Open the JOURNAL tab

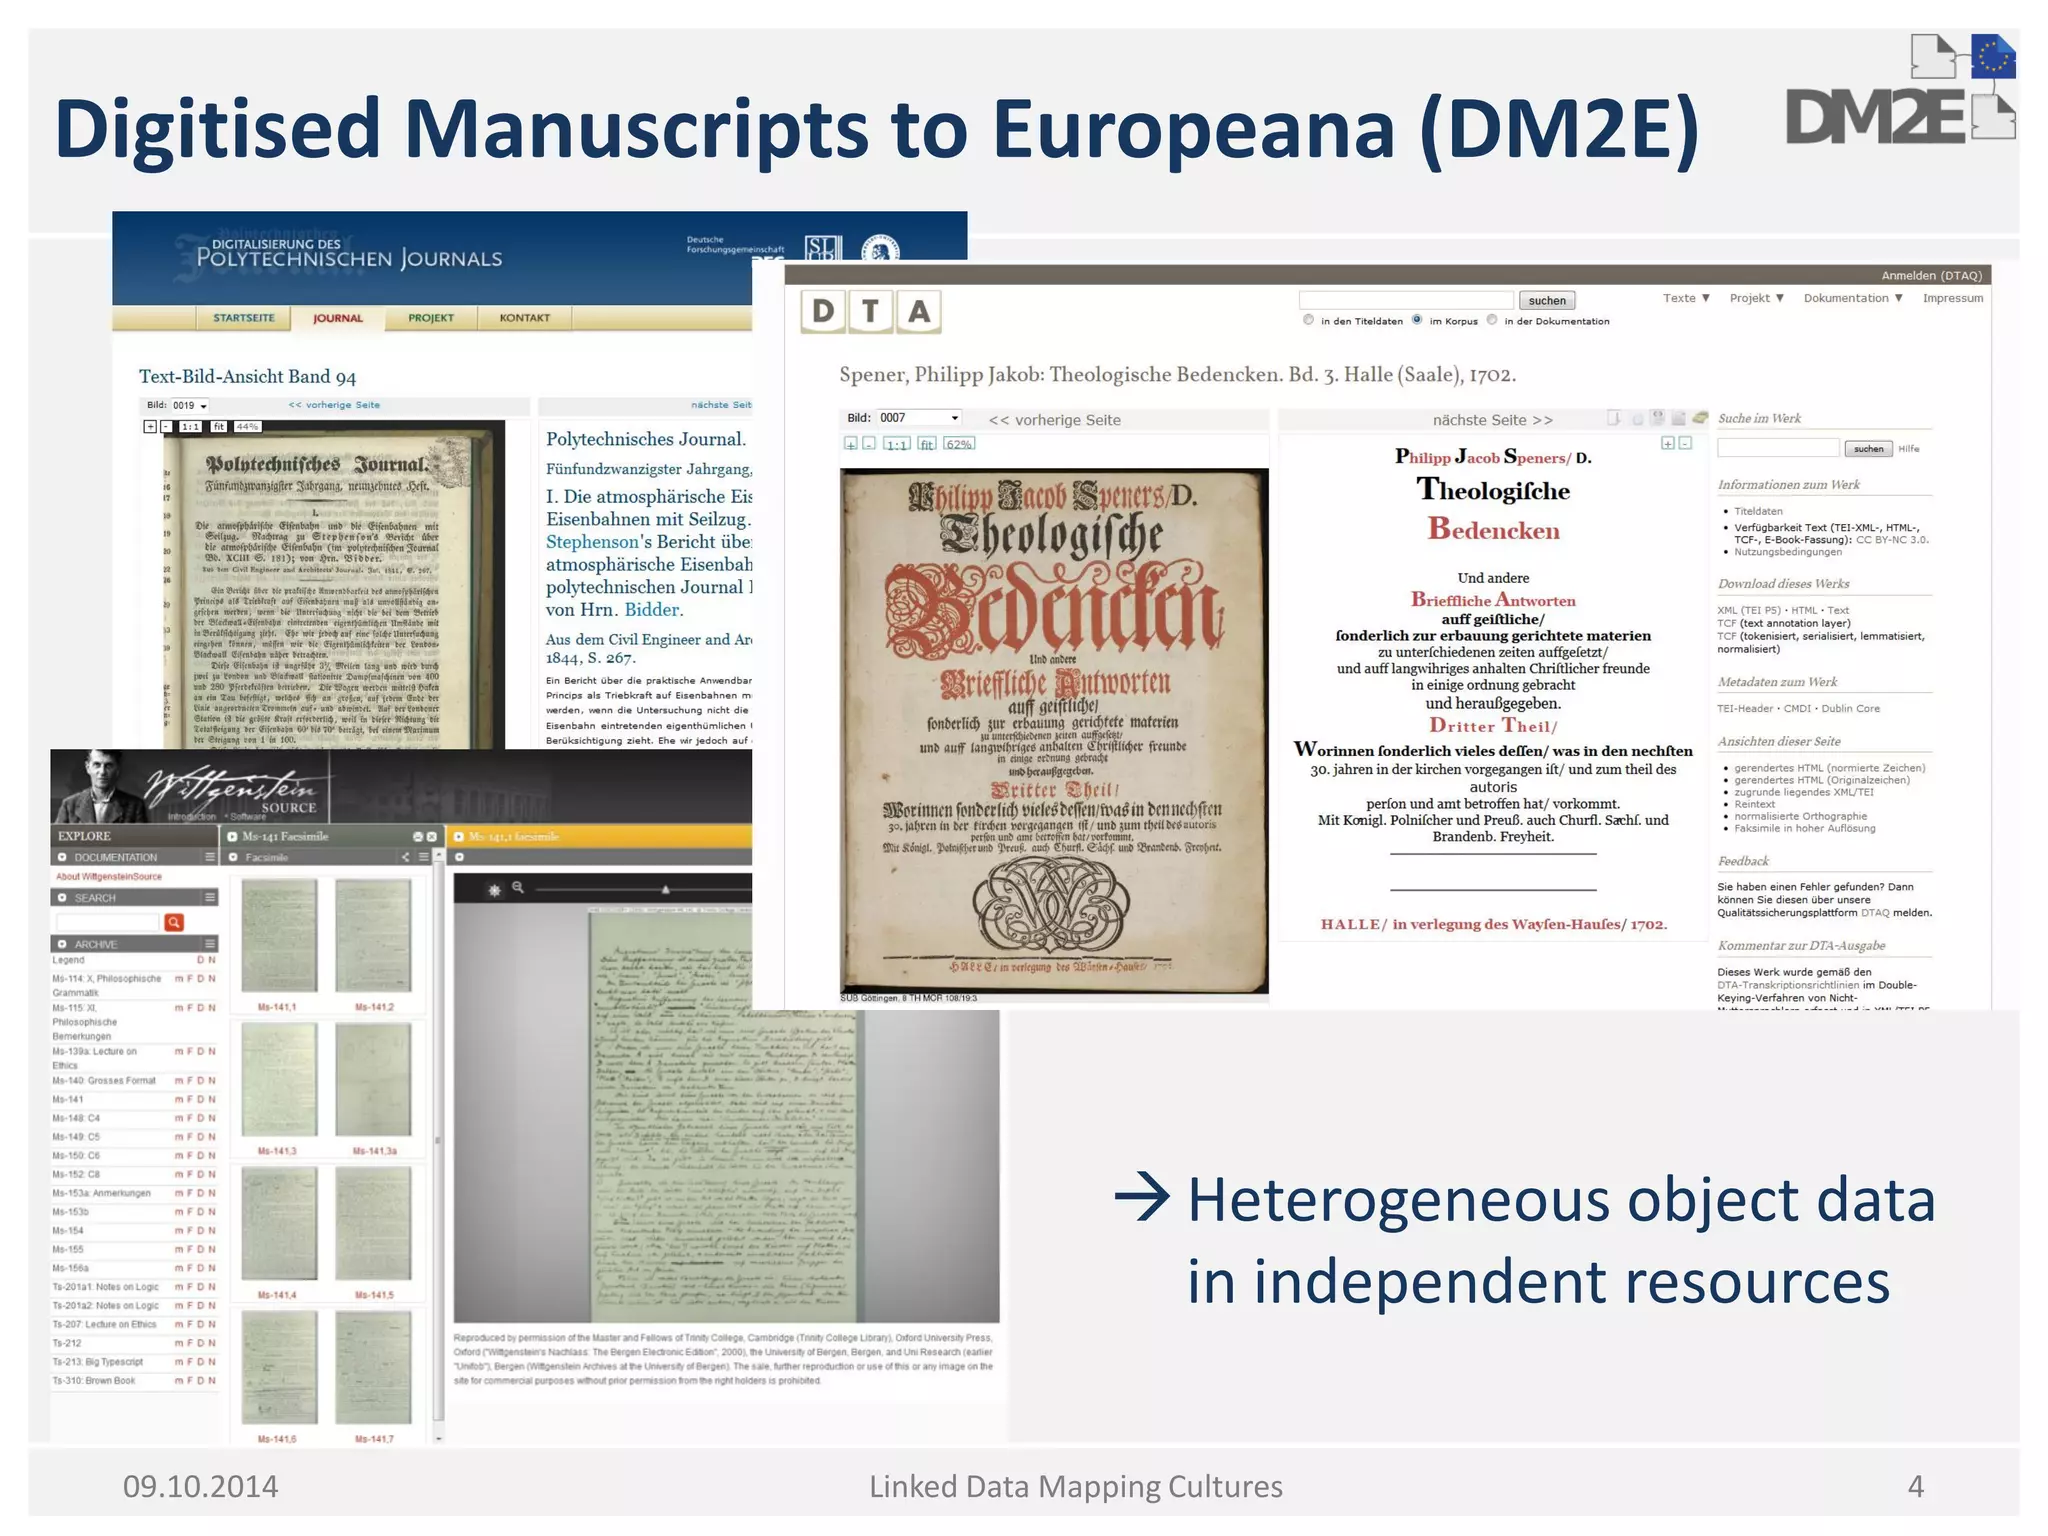click(x=338, y=318)
